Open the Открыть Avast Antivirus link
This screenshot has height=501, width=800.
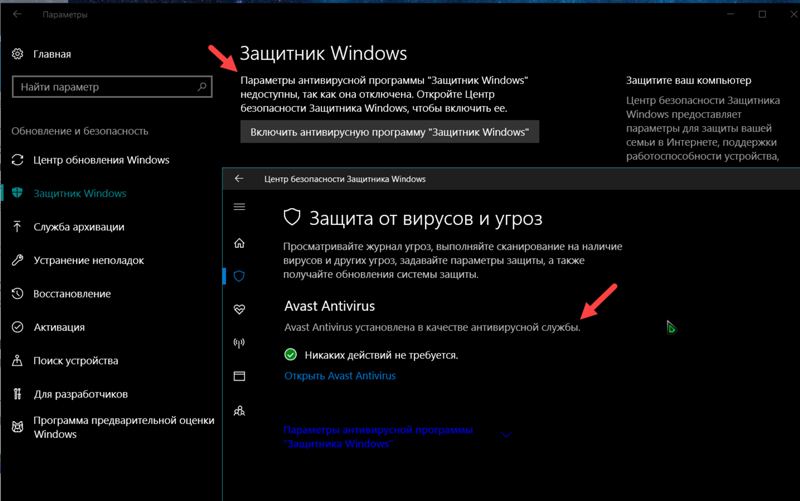[340, 375]
